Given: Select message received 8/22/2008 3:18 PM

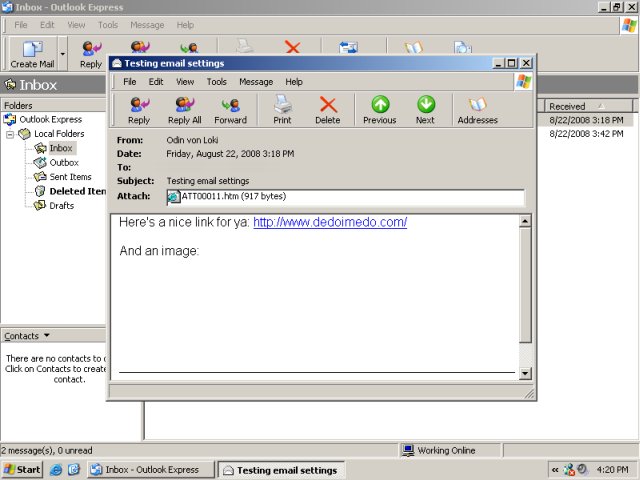Looking at the screenshot, I should tap(586, 120).
